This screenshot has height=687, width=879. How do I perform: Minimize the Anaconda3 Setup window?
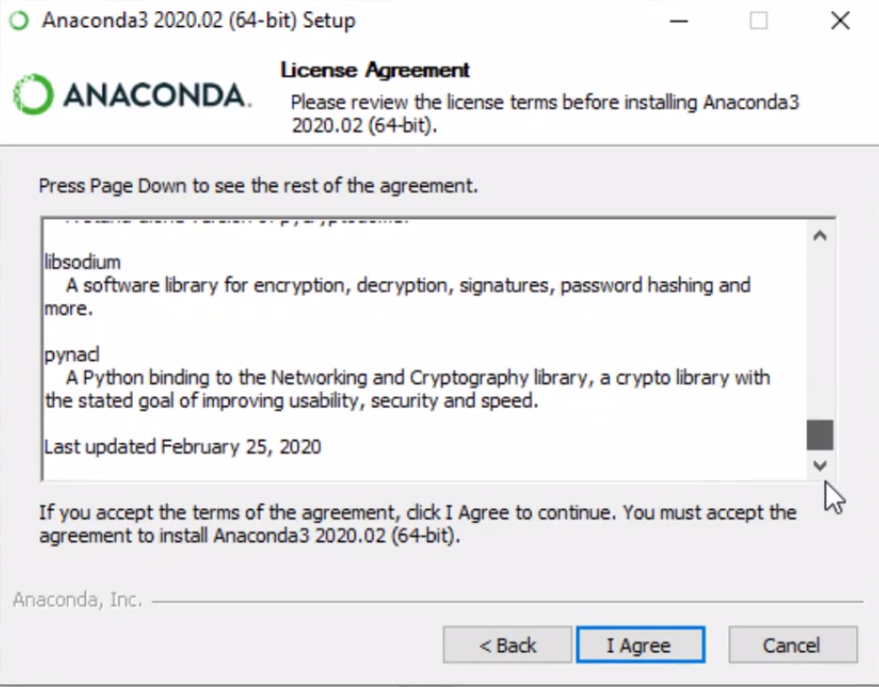click(x=678, y=21)
